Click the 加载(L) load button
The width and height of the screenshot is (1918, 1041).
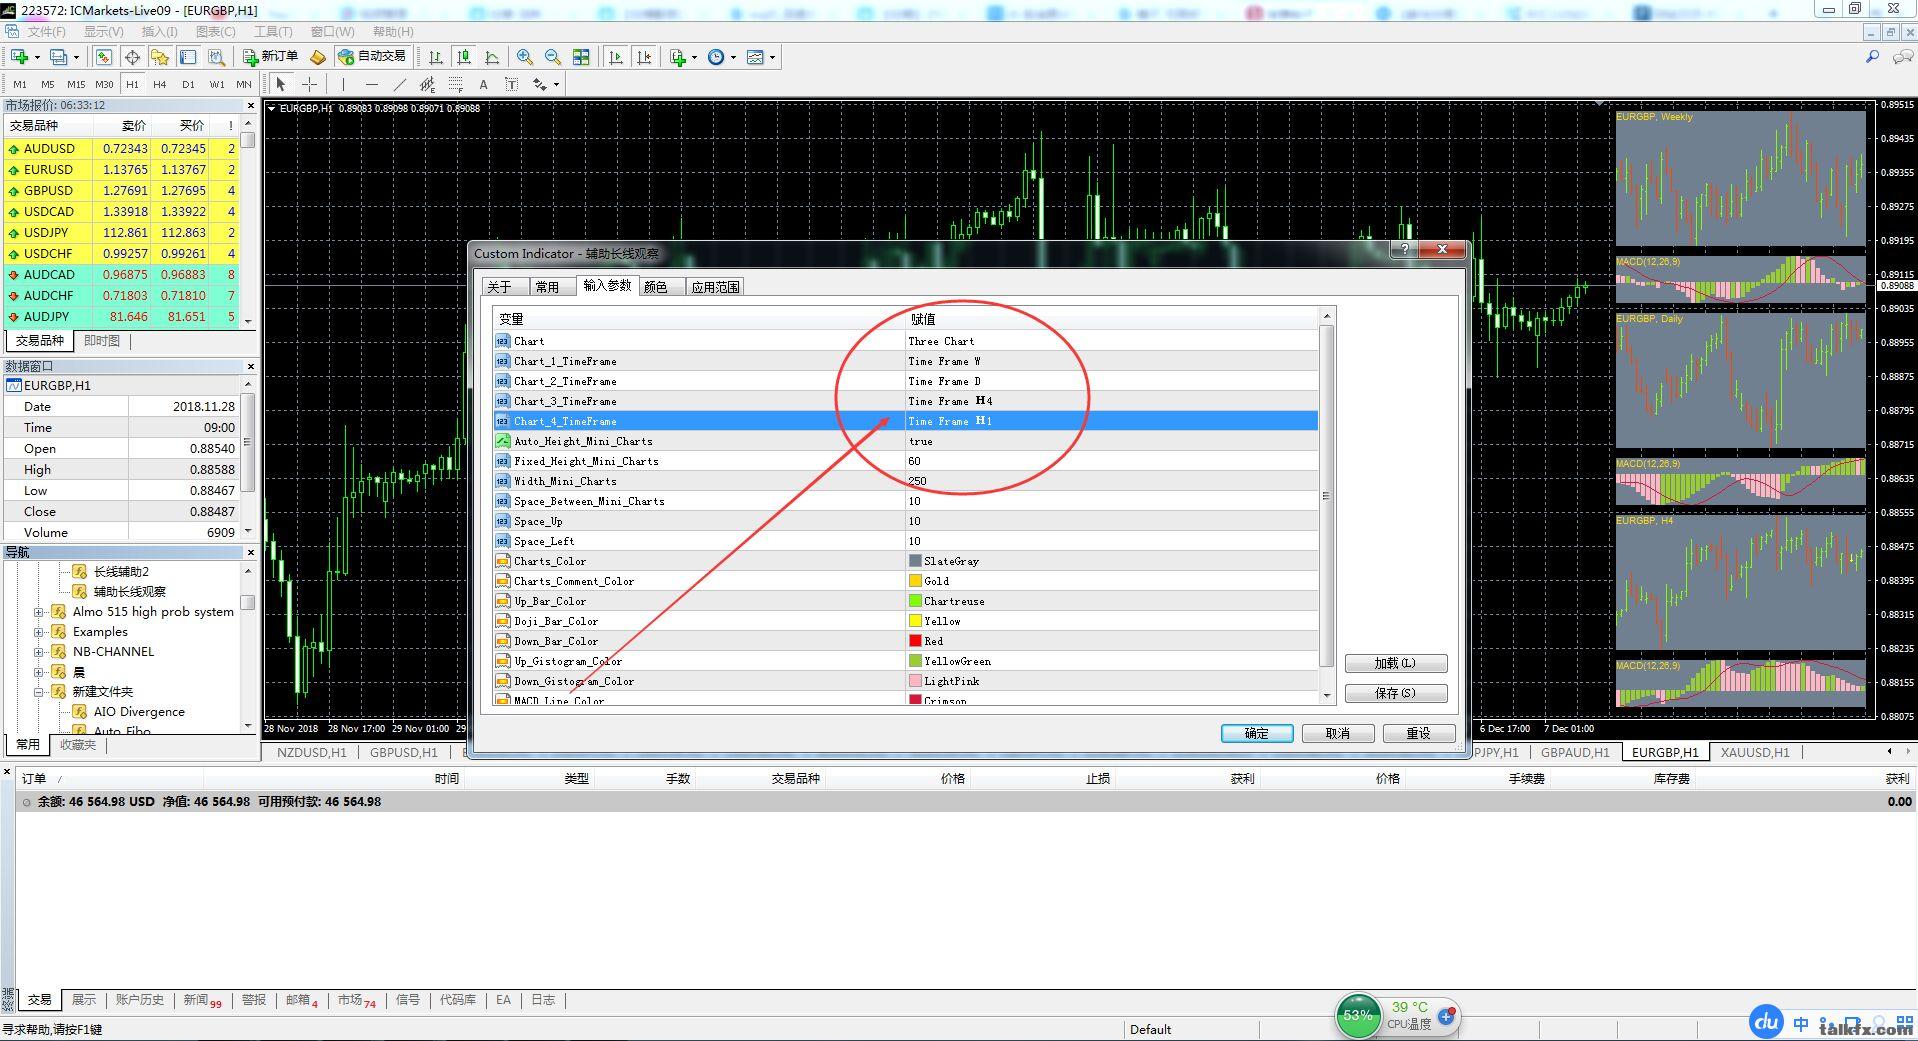(x=1396, y=663)
